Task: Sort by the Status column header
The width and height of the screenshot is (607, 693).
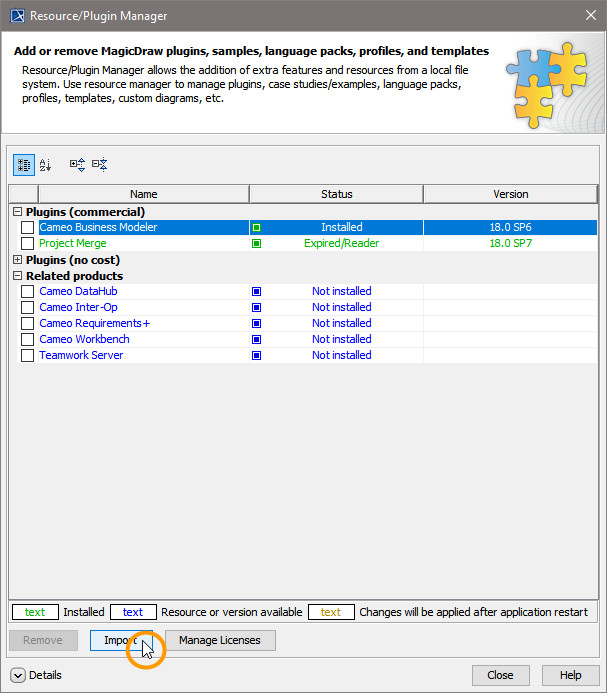Action: 336,194
